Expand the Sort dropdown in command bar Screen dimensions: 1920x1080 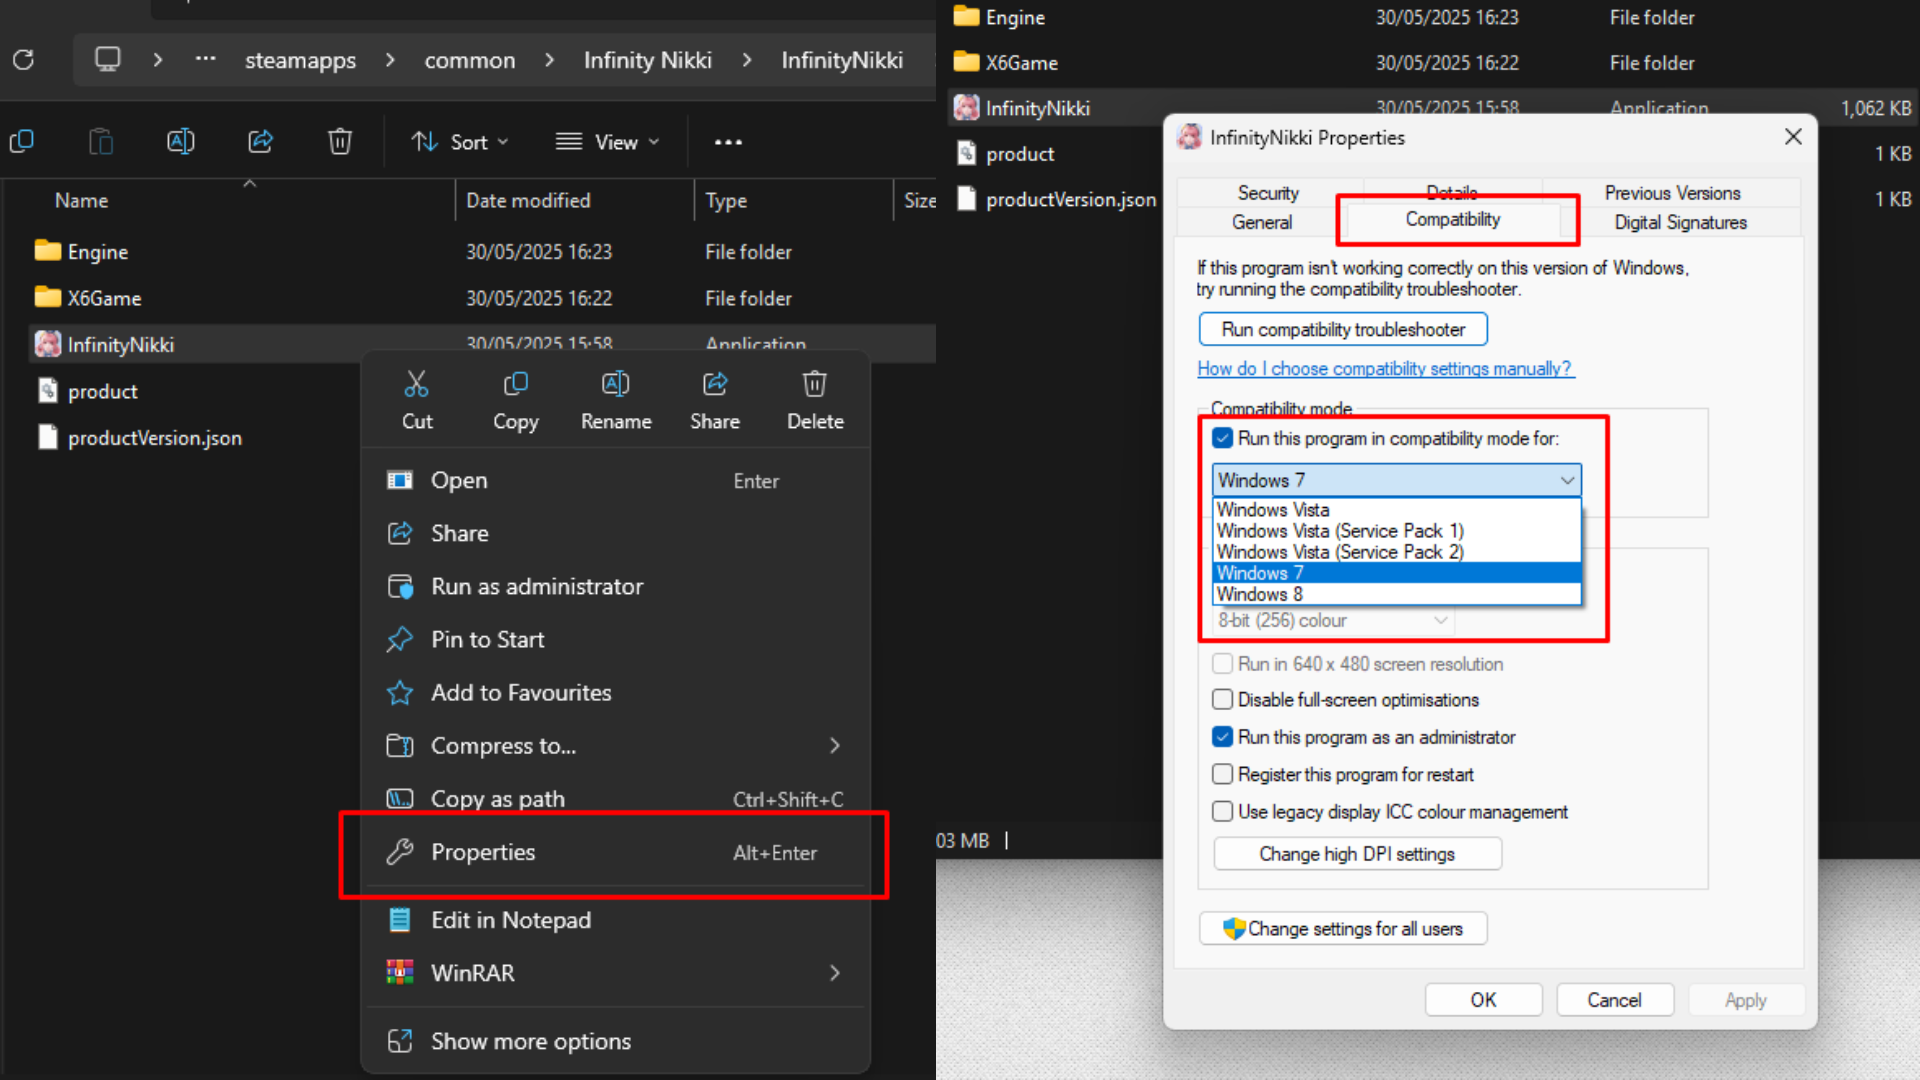[x=461, y=142]
